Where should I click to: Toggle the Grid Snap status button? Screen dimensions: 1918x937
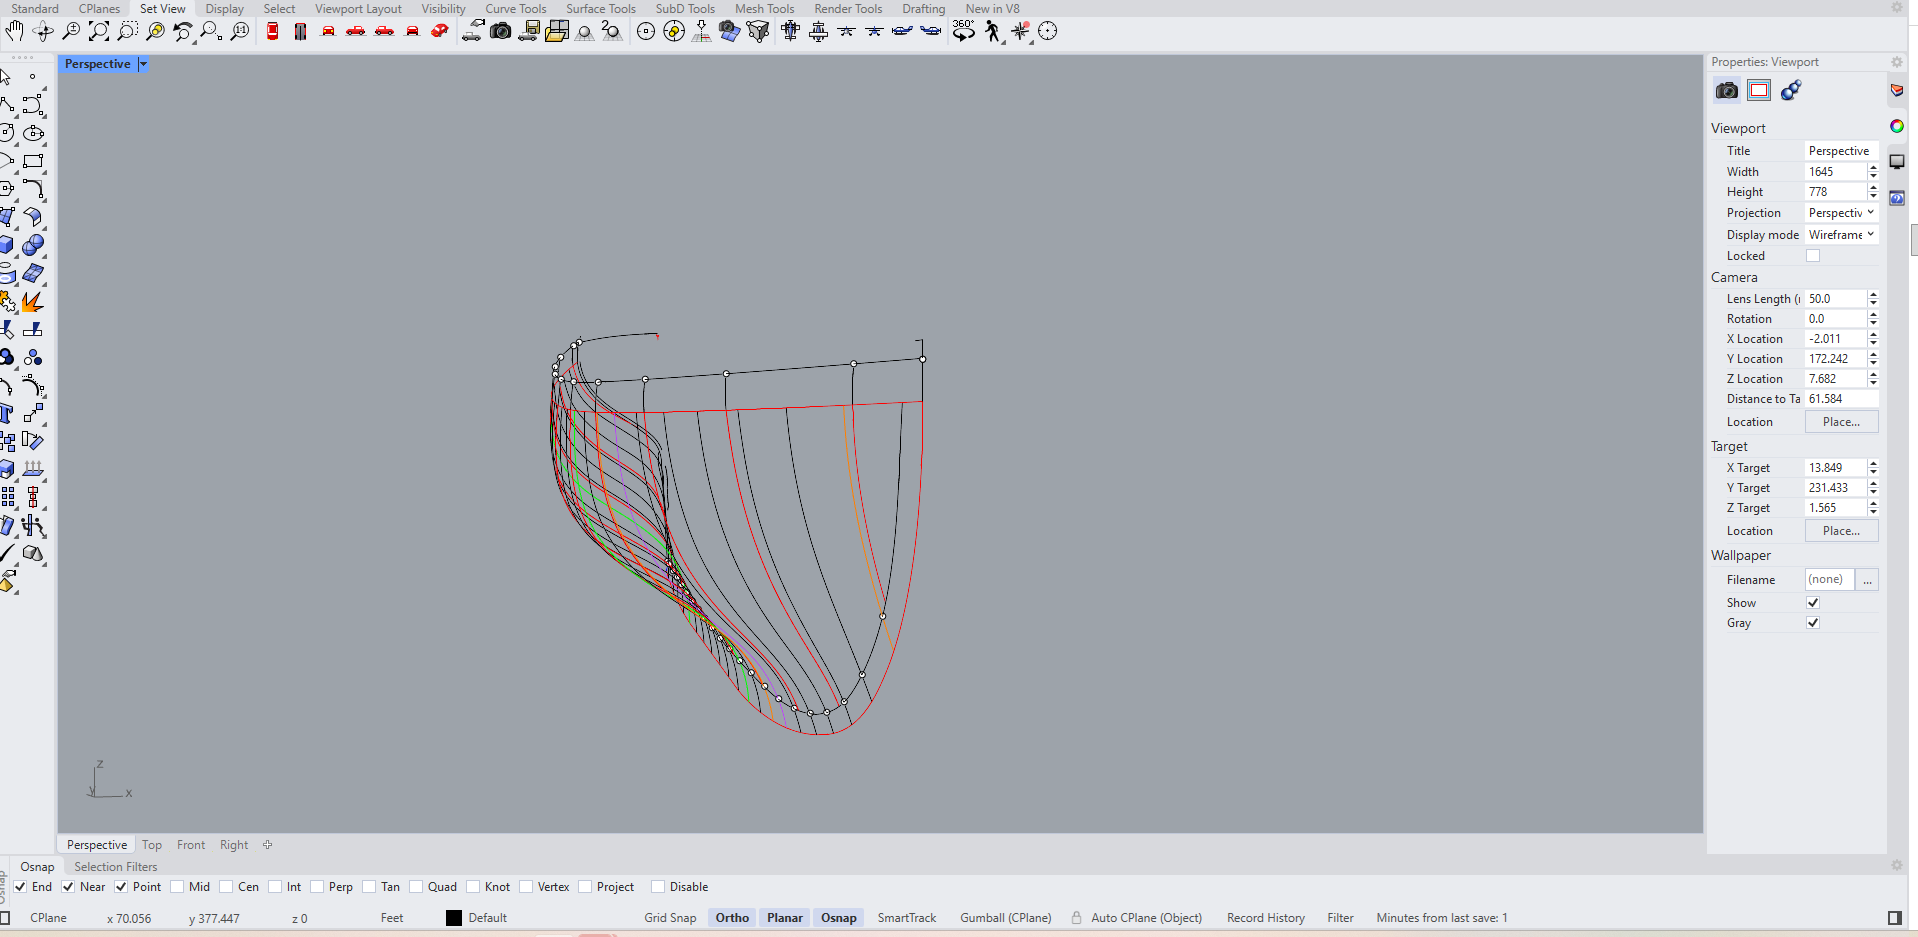pyautogui.click(x=670, y=918)
